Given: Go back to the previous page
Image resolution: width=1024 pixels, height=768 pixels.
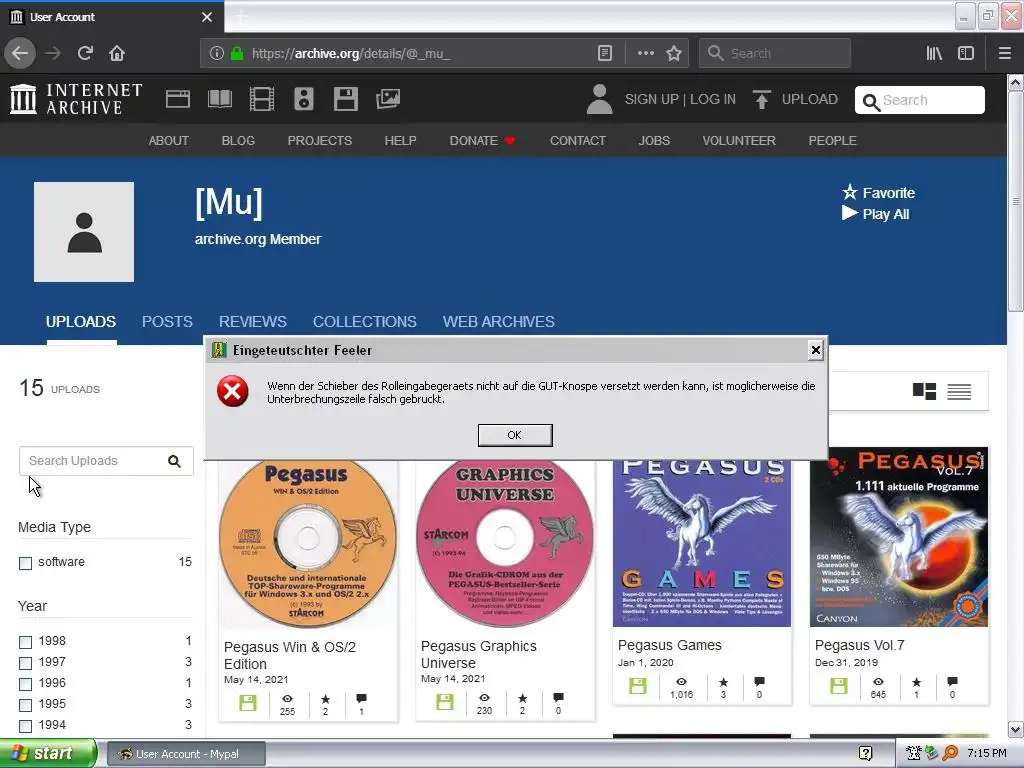Looking at the screenshot, I should pyautogui.click(x=20, y=54).
